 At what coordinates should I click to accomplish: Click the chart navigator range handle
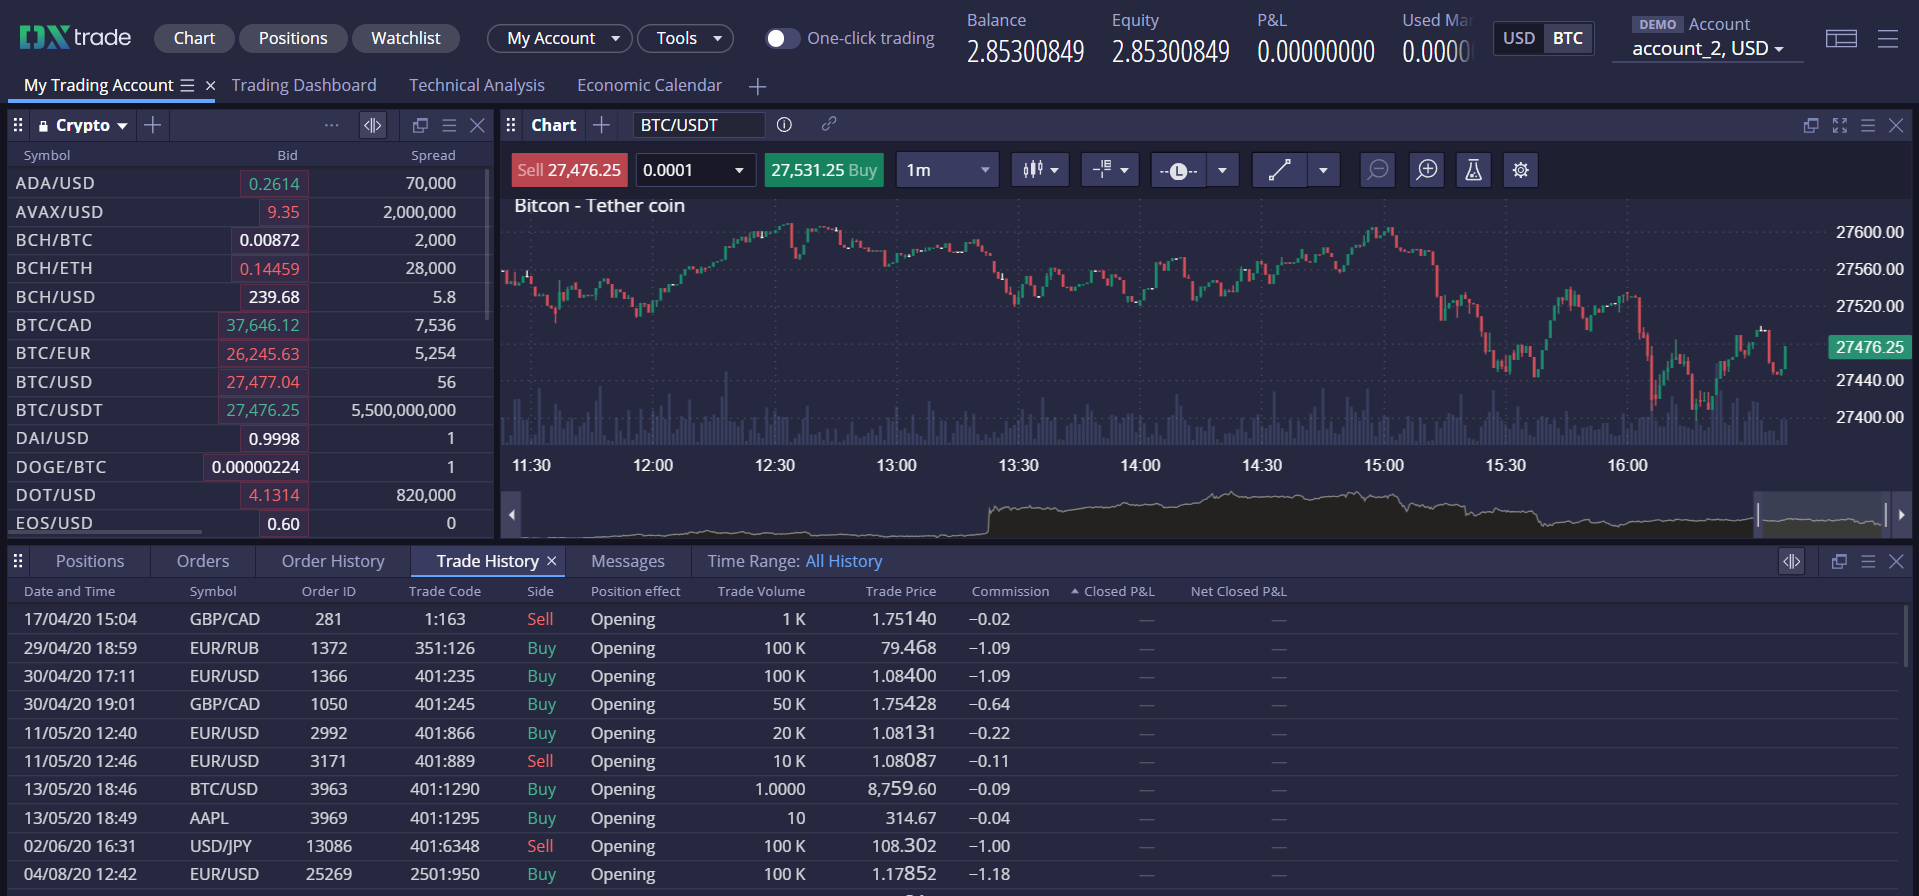[1758, 514]
